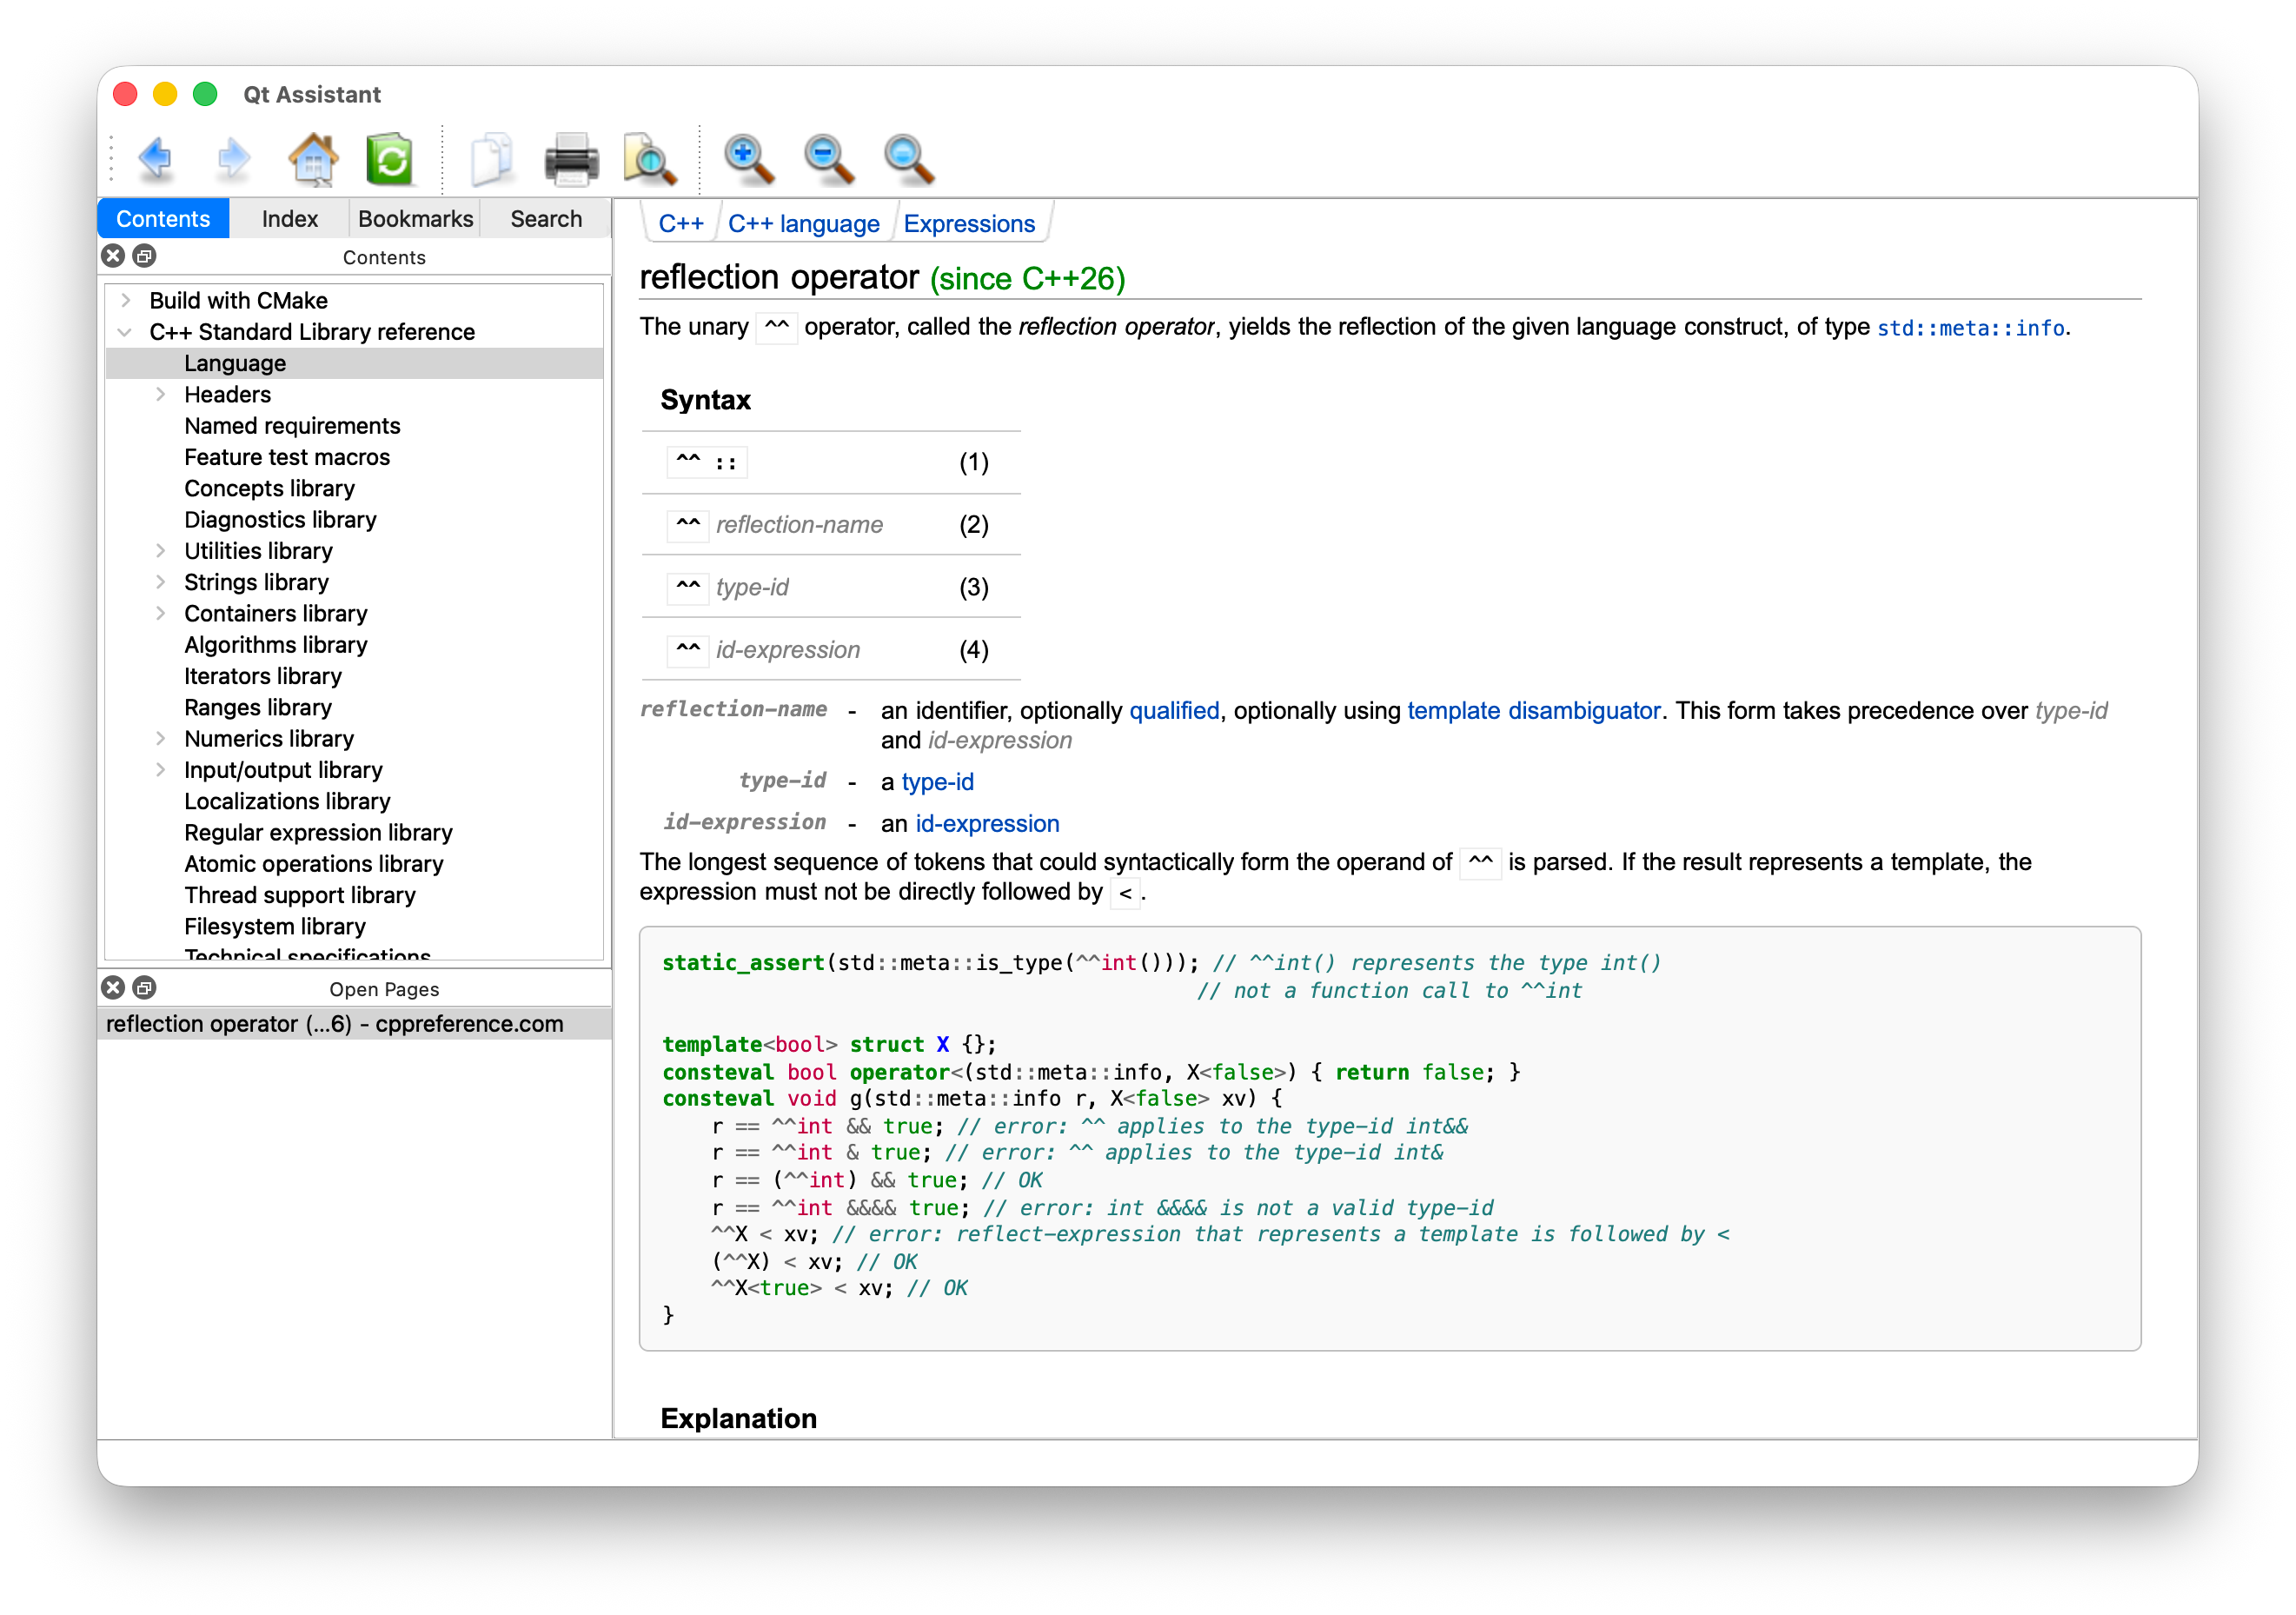
Task: Follow the template disambiguator link
Action: coord(1533,710)
